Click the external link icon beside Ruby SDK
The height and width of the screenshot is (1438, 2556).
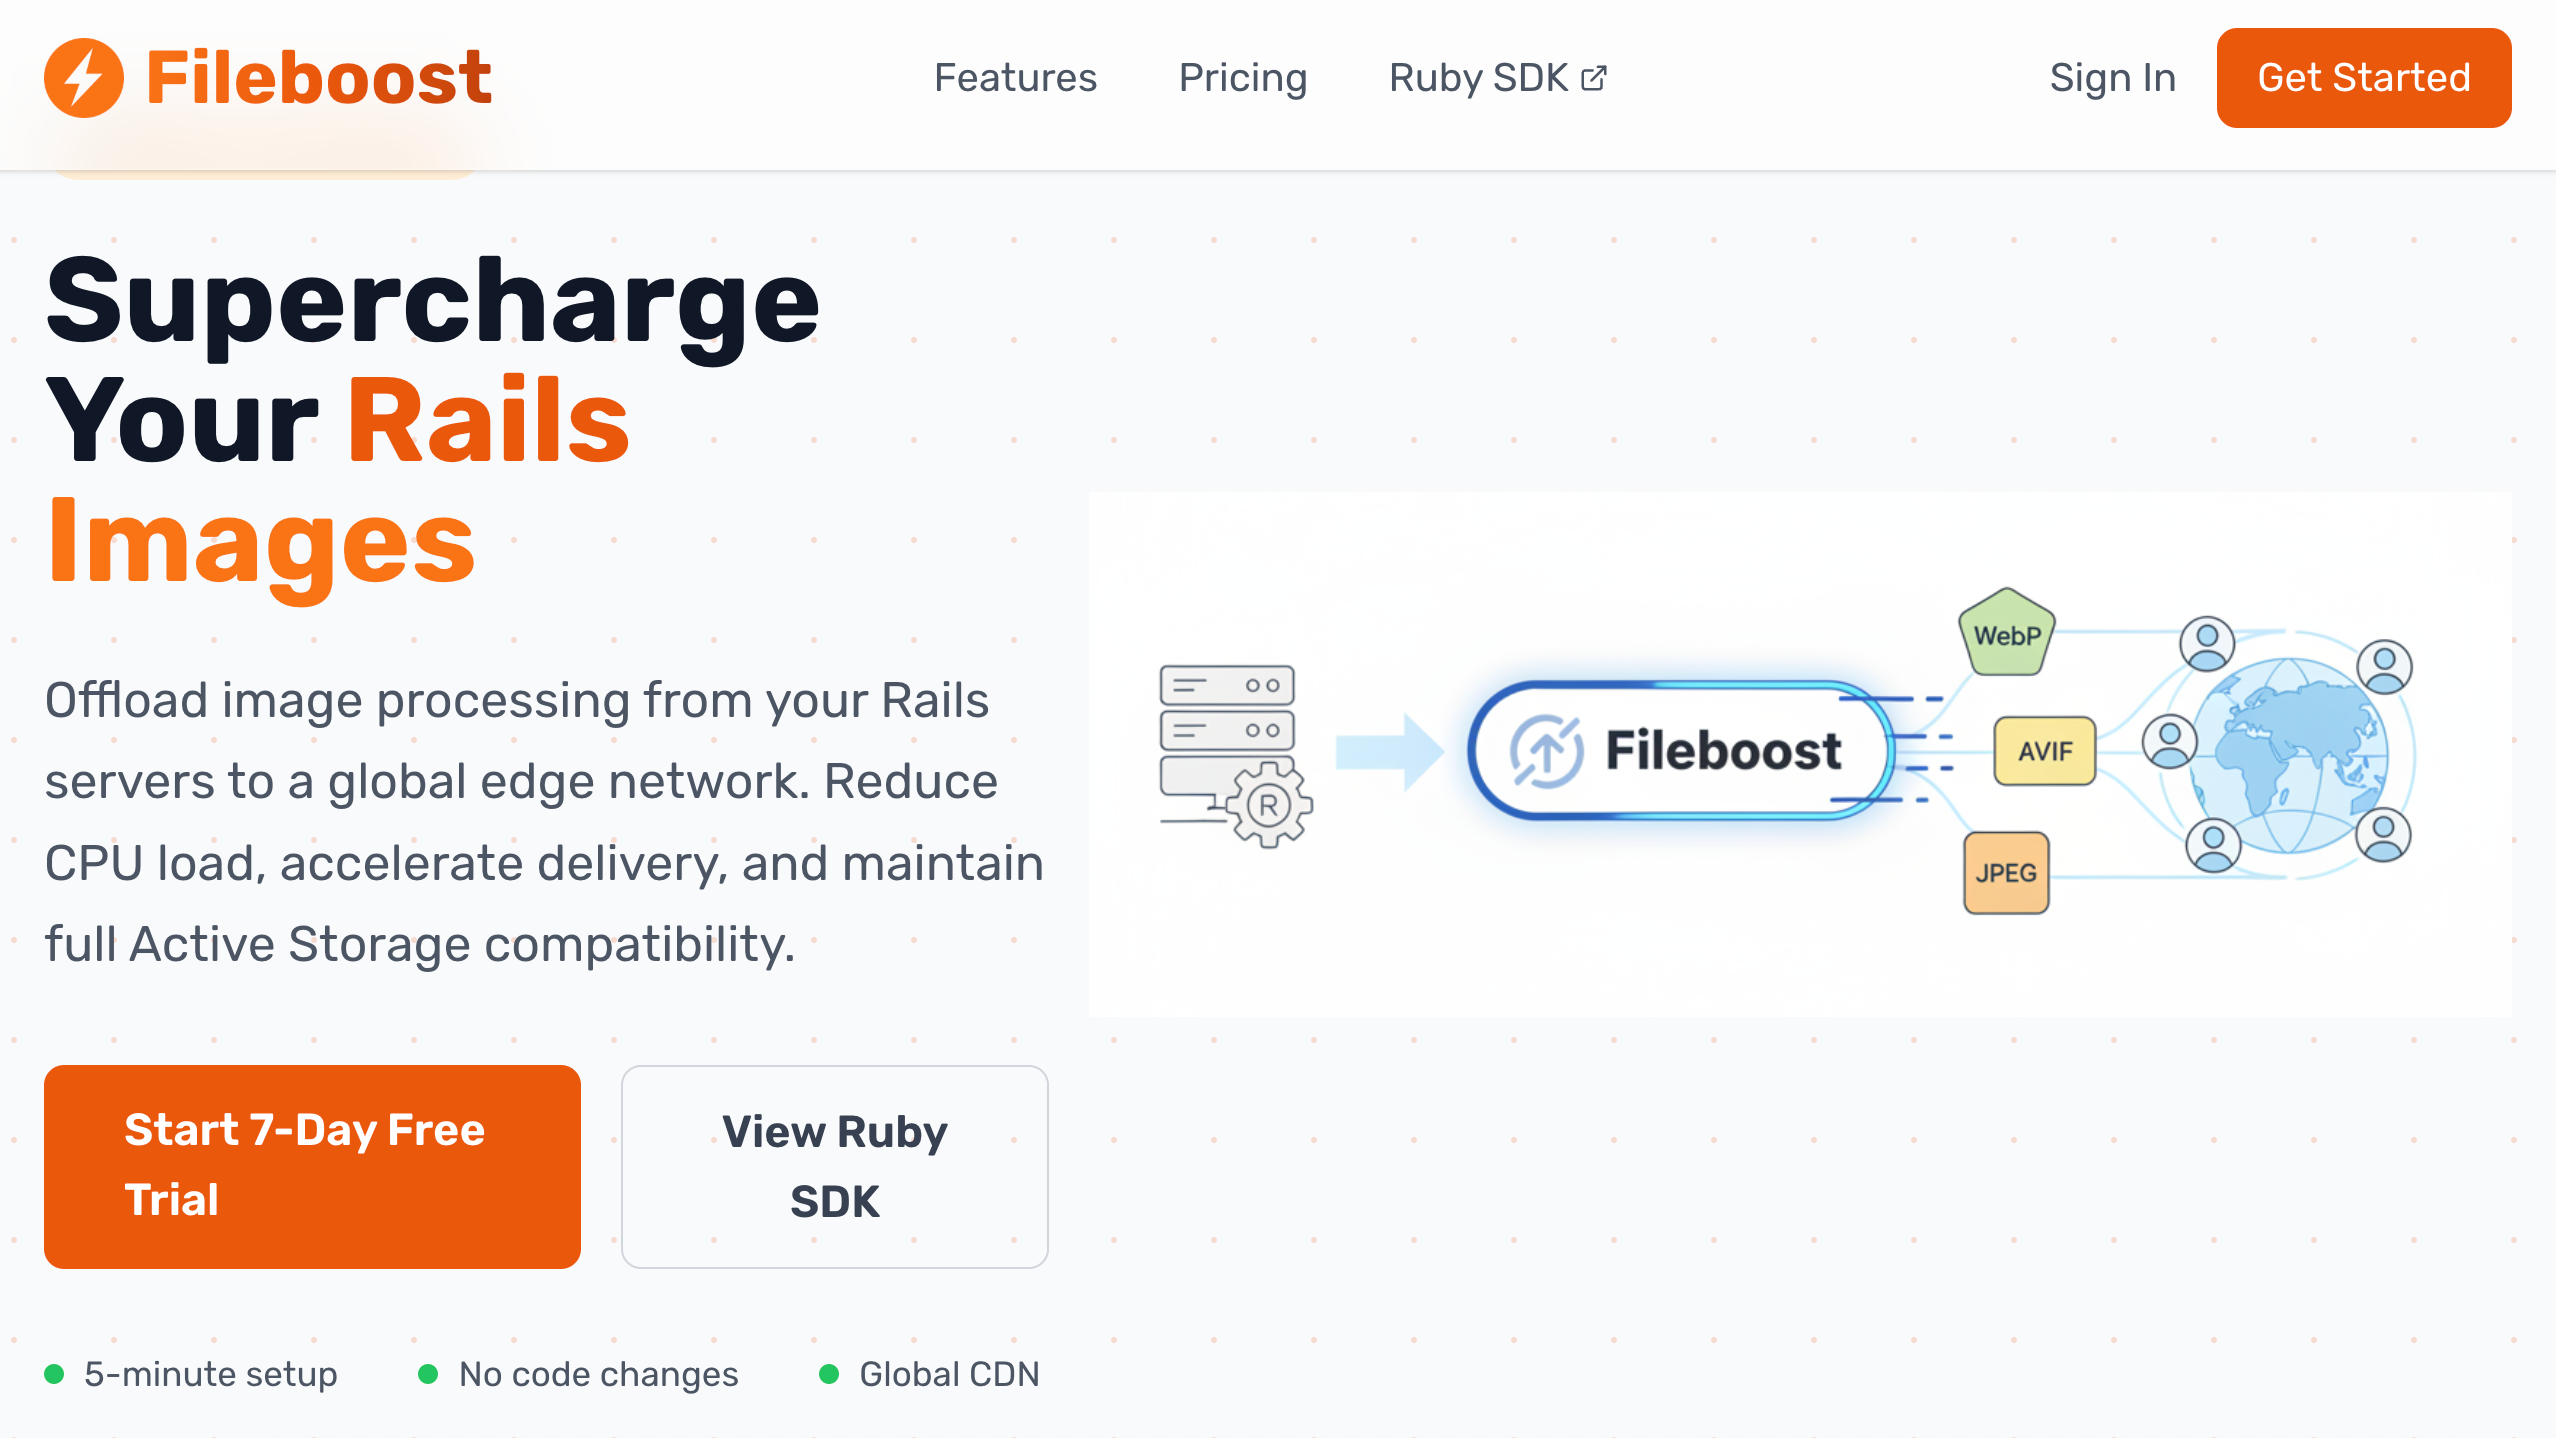click(x=1594, y=78)
